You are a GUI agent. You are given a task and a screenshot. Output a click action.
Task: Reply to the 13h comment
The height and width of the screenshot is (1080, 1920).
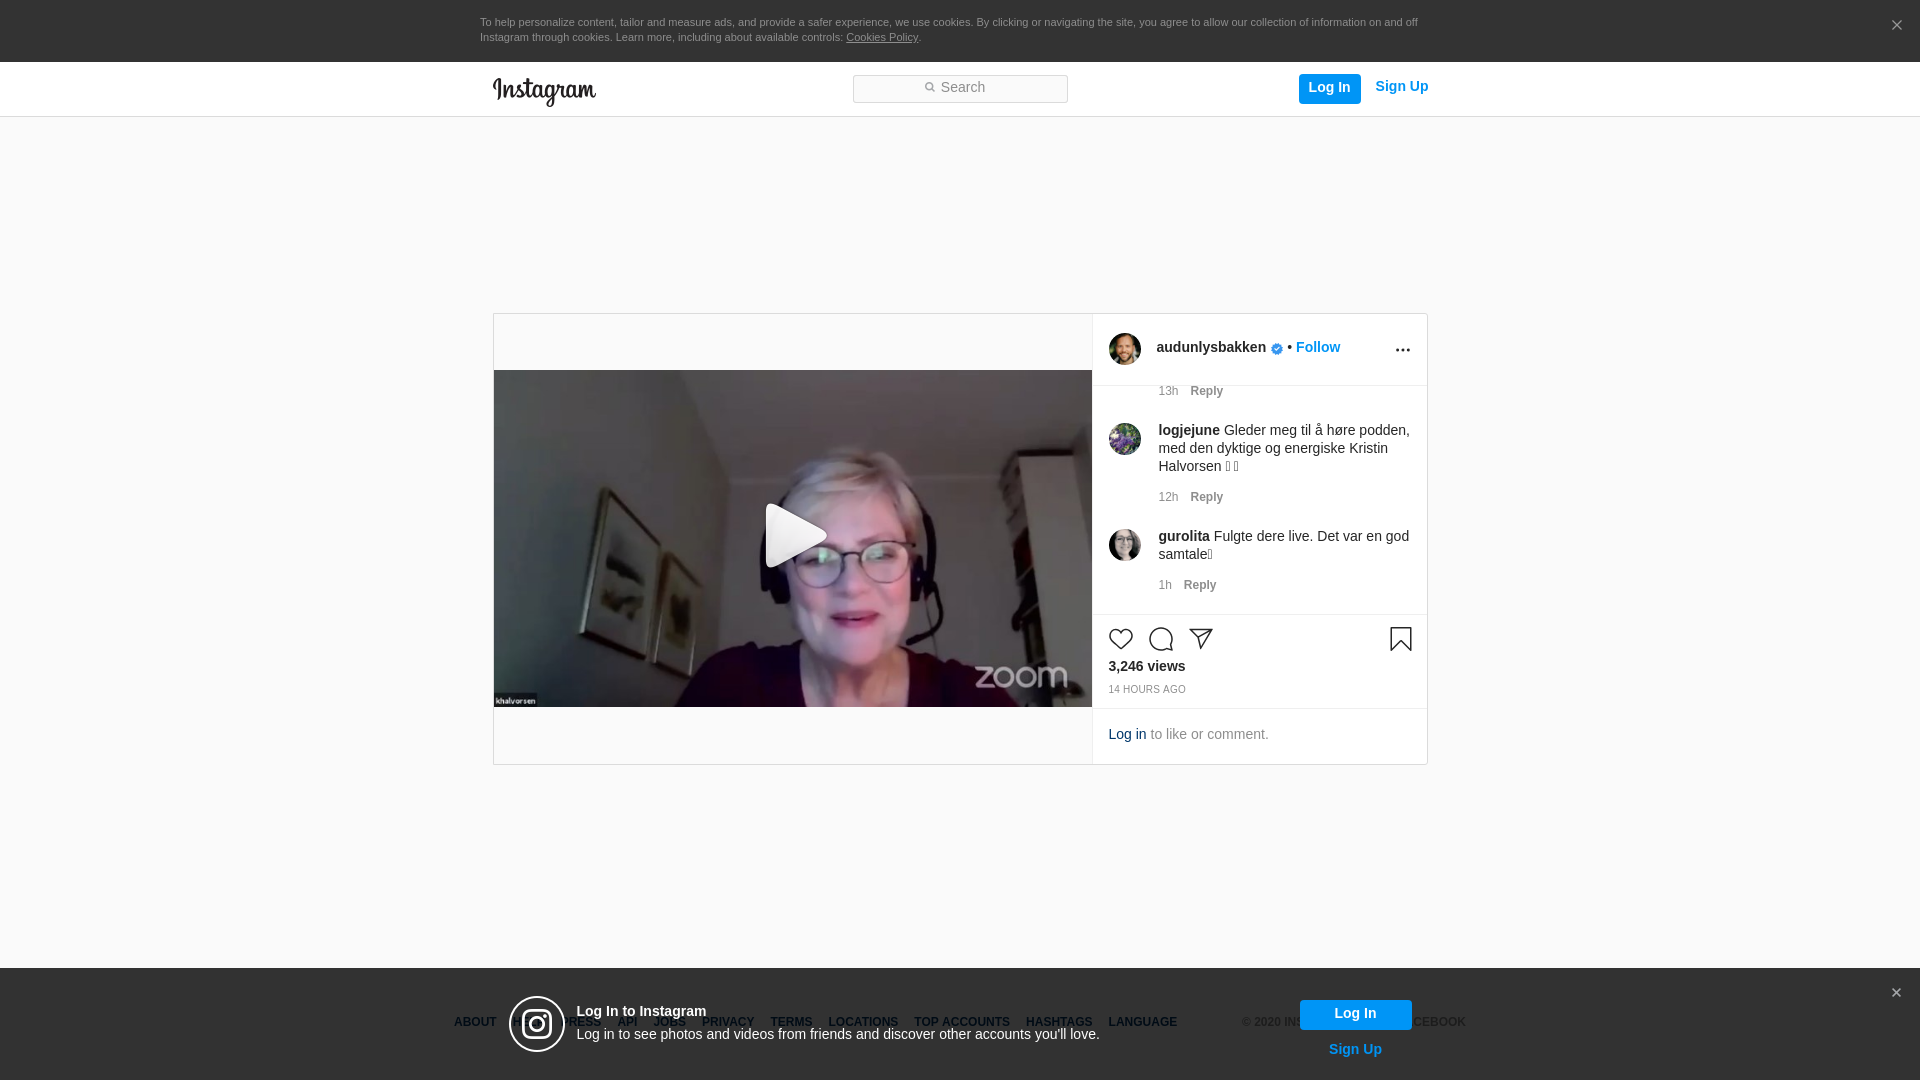pos(1206,391)
